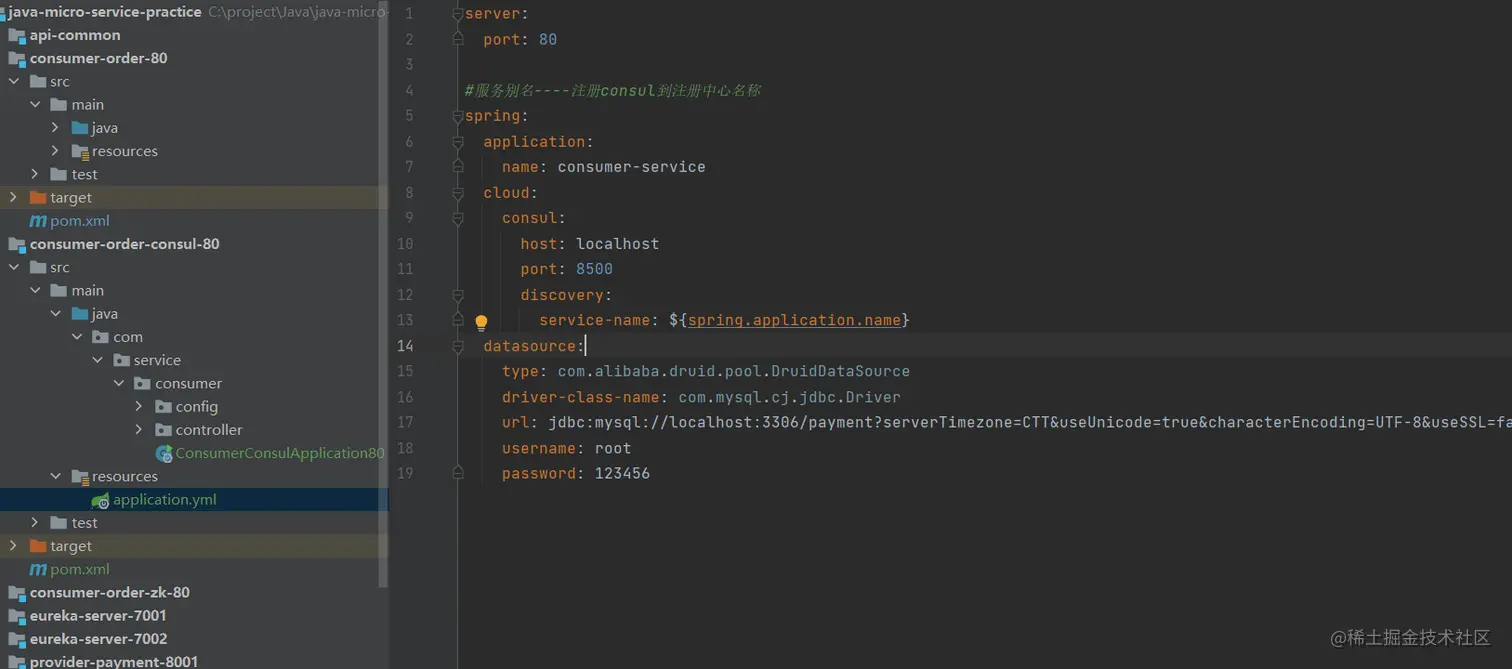Select the main folder under consumer-order-consul-80
Screen dimensions: 1512x669
[x=88, y=291]
